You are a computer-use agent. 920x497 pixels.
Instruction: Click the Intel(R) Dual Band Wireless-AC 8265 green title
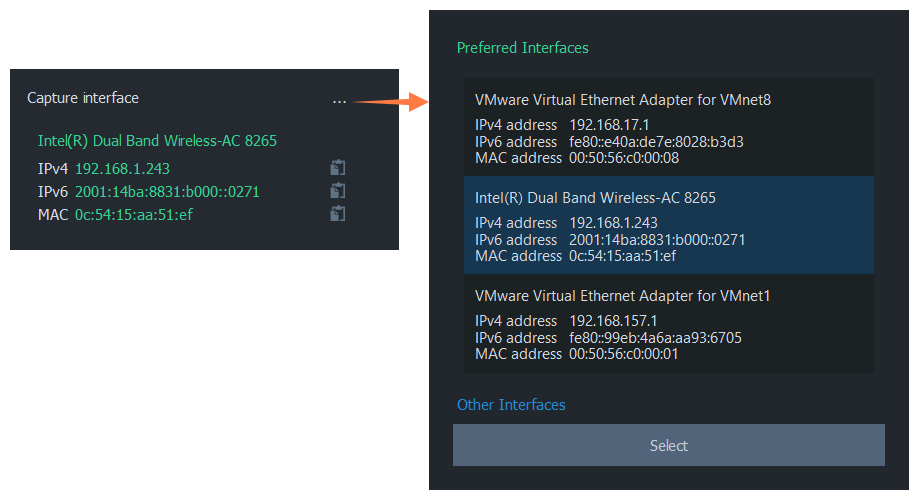(157, 141)
